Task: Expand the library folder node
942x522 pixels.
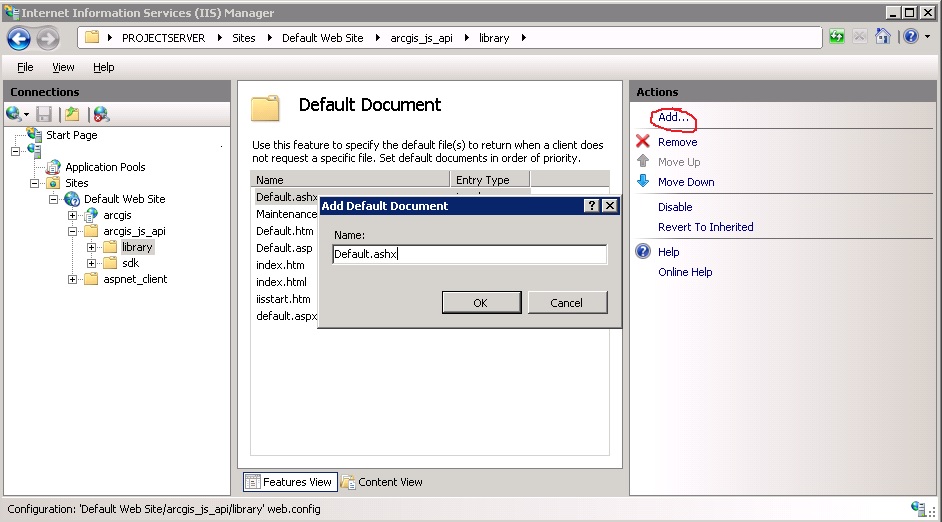Action: point(91,247)
